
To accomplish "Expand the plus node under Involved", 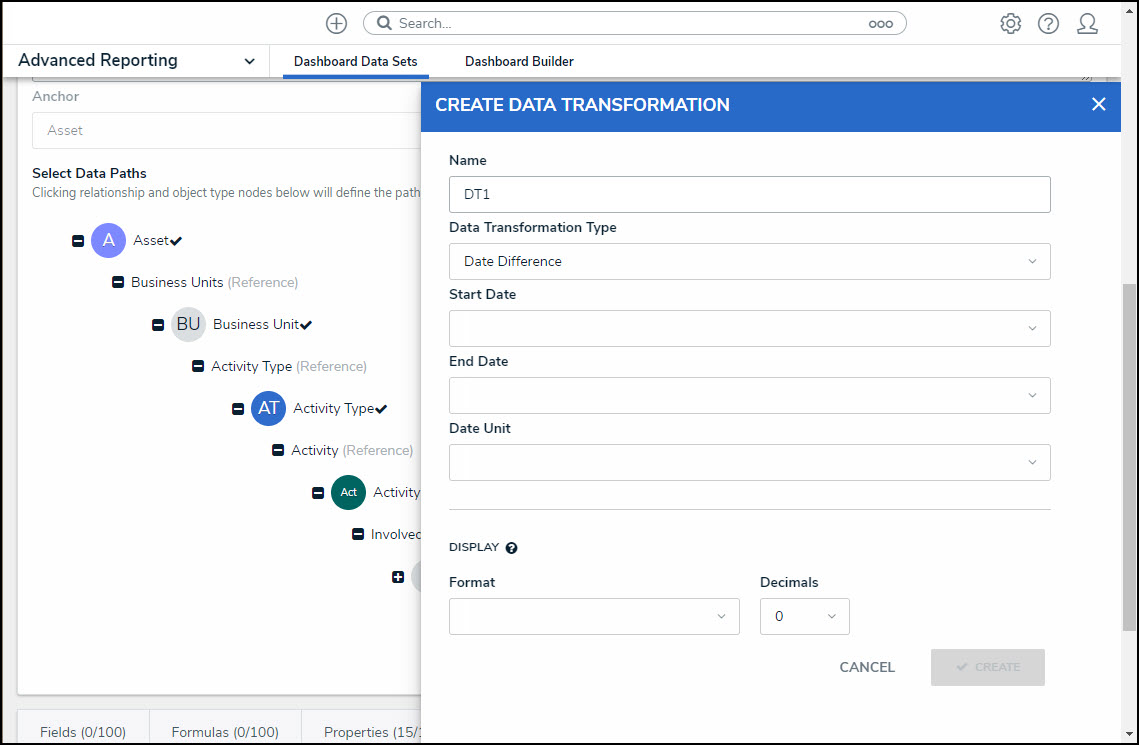I will [398, 577].
